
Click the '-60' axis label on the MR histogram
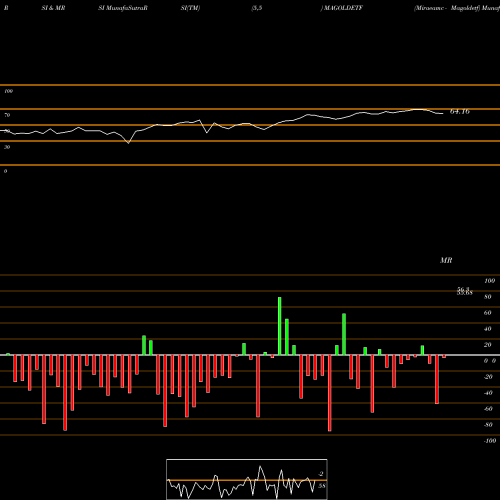488,409
